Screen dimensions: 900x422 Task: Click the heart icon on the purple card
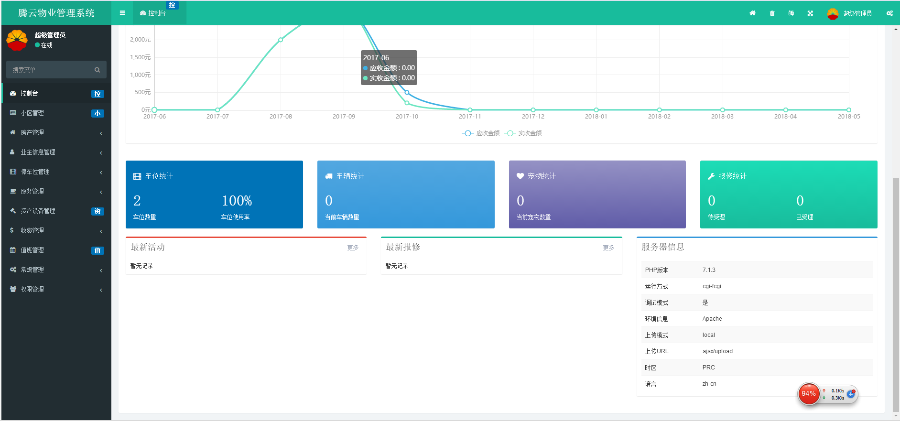520,175
